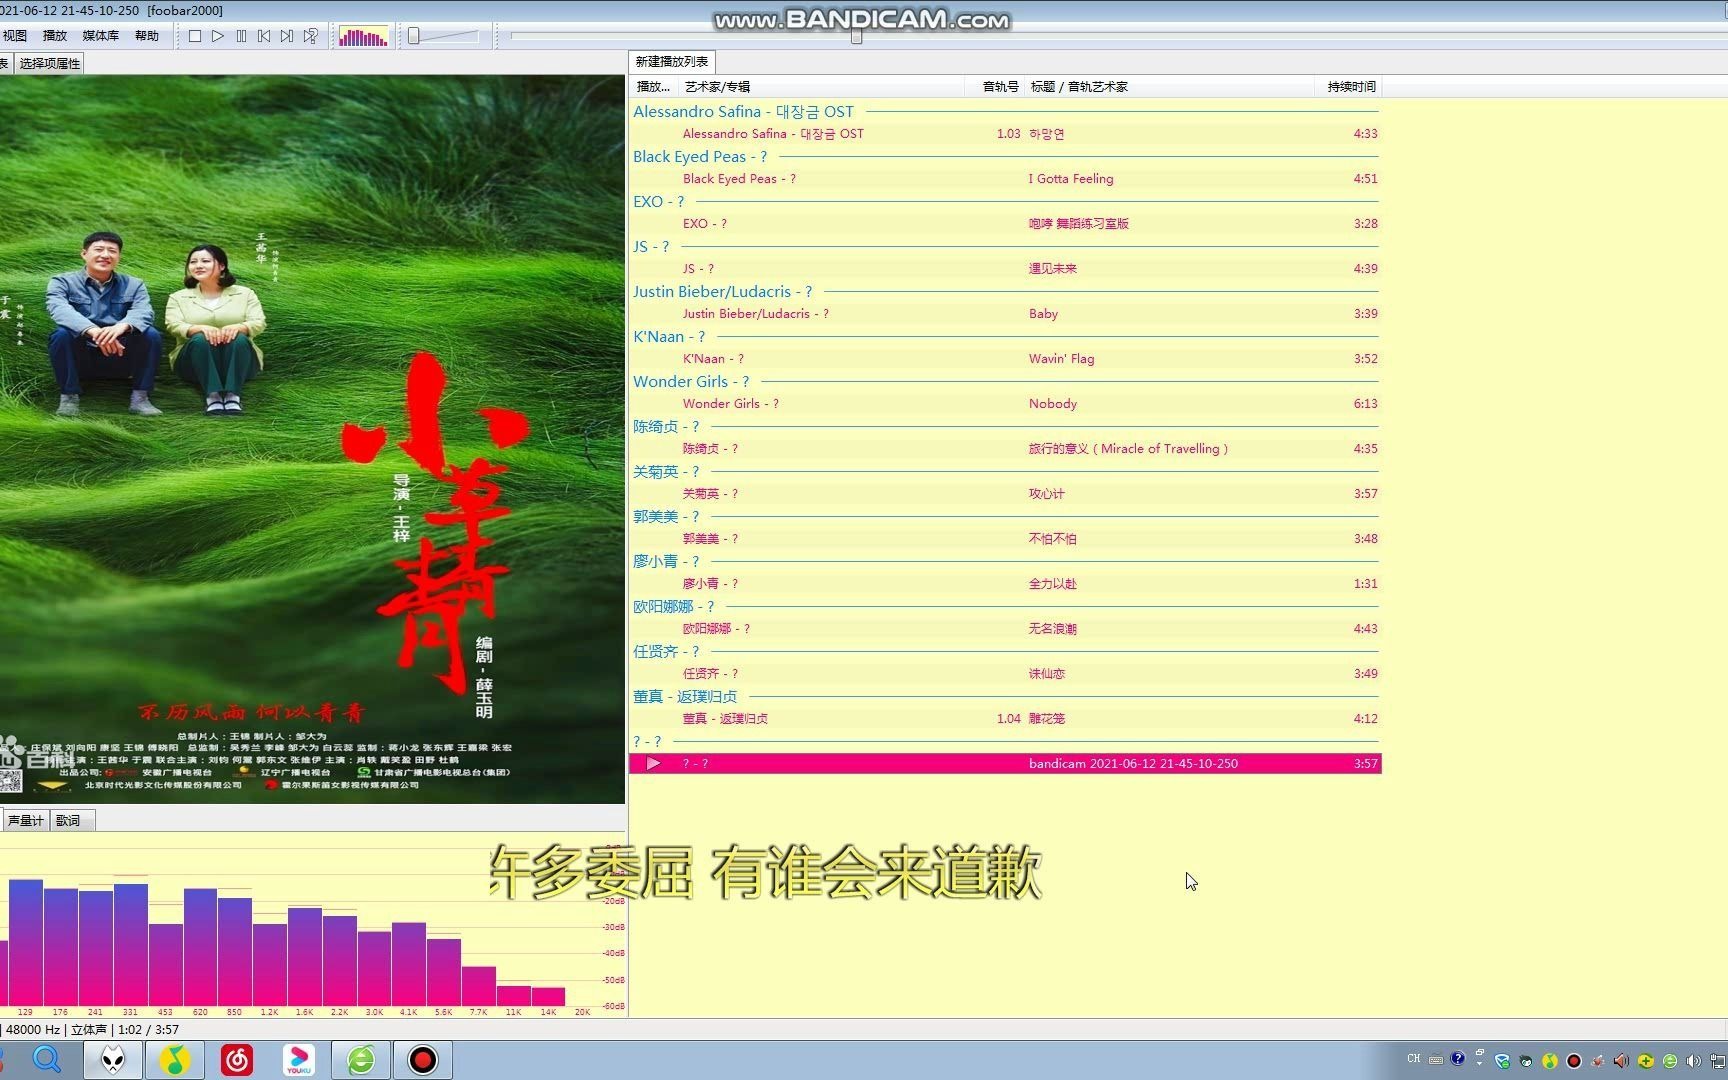Select the track Wavin' Flag
This screenshot has width=1728, height=1080.
point(1005,359)
